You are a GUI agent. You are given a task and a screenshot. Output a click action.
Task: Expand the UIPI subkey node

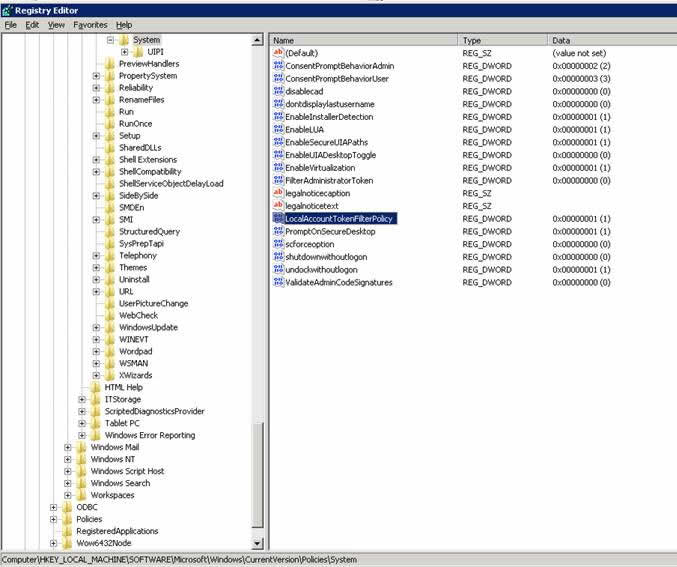(x=125, y=52)
